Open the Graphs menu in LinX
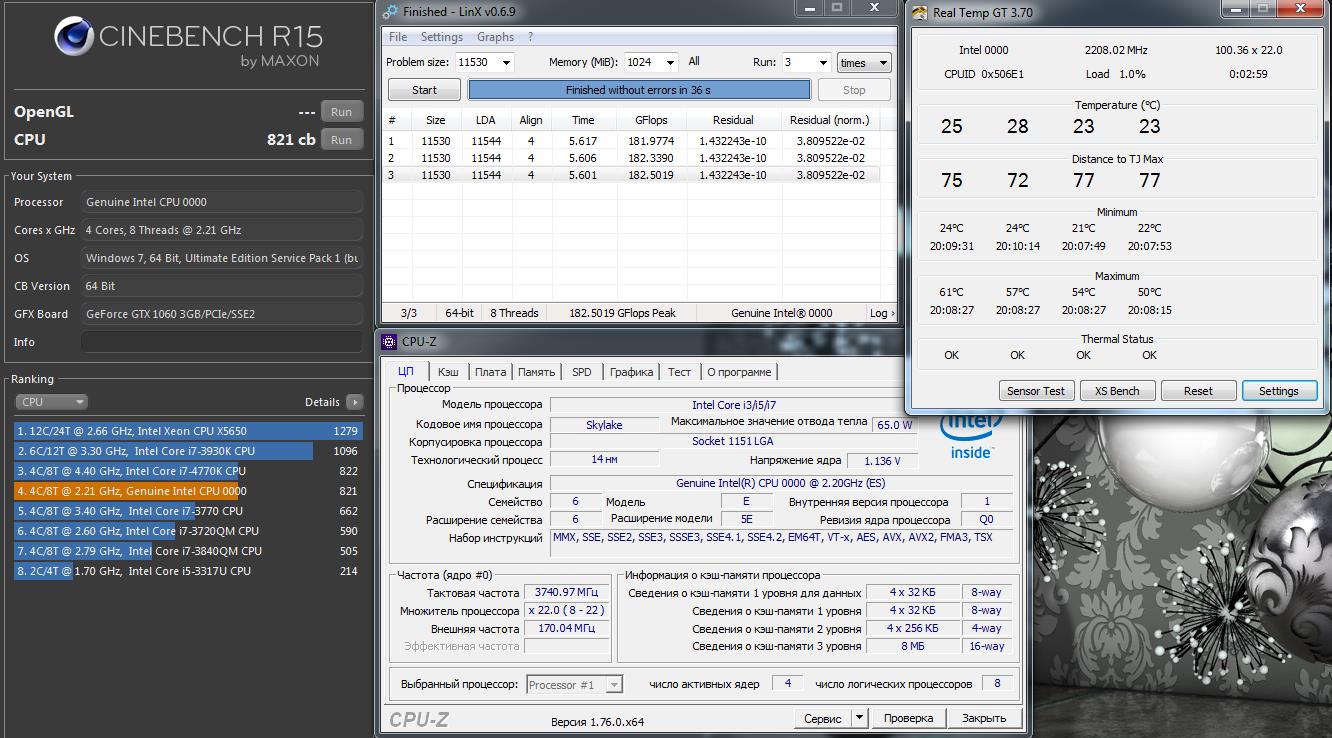The height and width of the screenshot is (738, 1332). click(x=495, y=37)
